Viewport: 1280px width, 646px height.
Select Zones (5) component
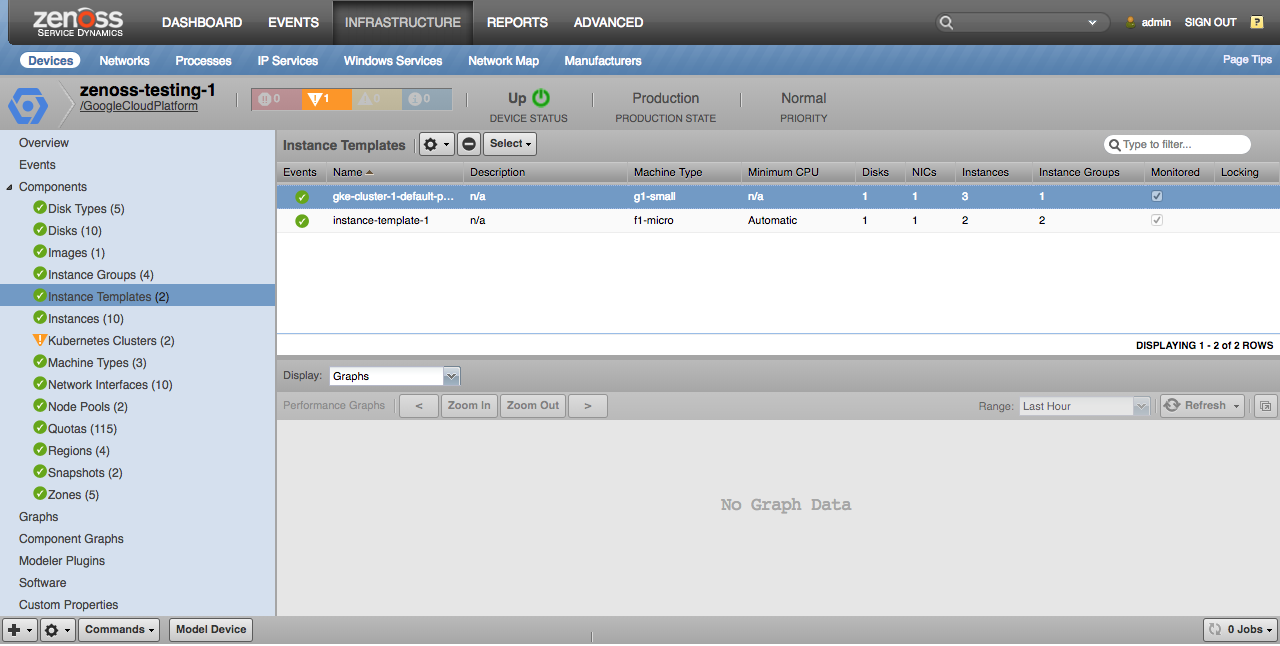coord(73,495)
